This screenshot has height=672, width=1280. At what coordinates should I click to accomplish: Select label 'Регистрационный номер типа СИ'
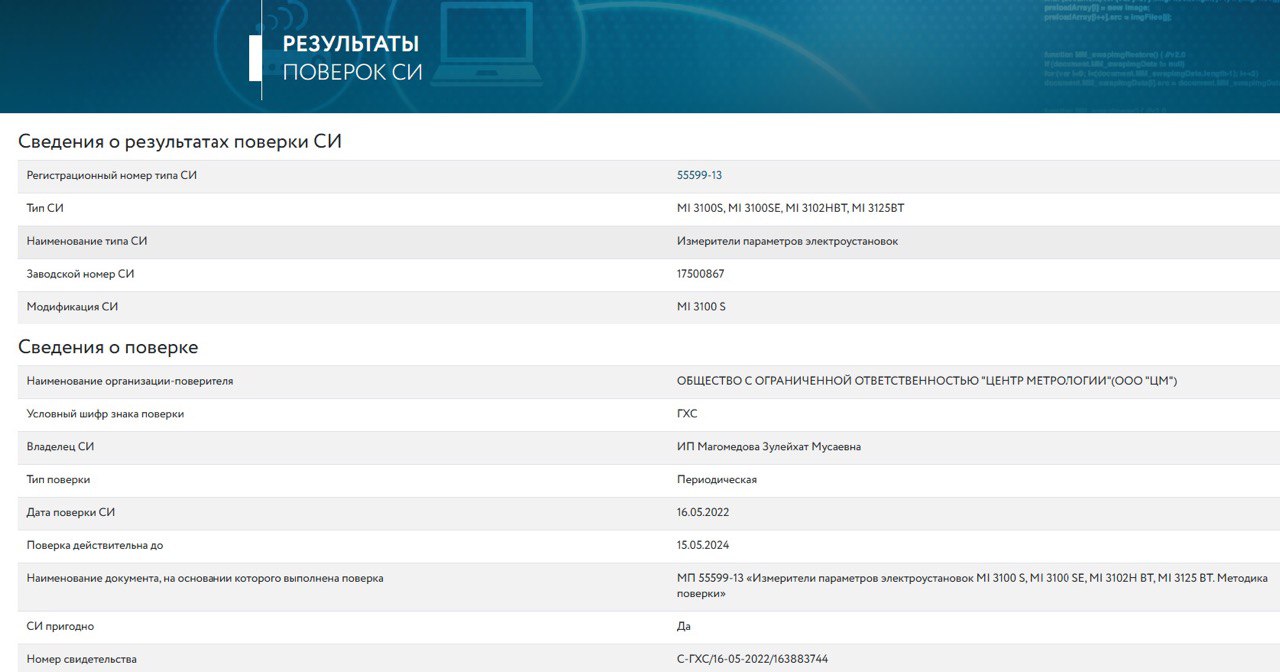tap(112, 175)
